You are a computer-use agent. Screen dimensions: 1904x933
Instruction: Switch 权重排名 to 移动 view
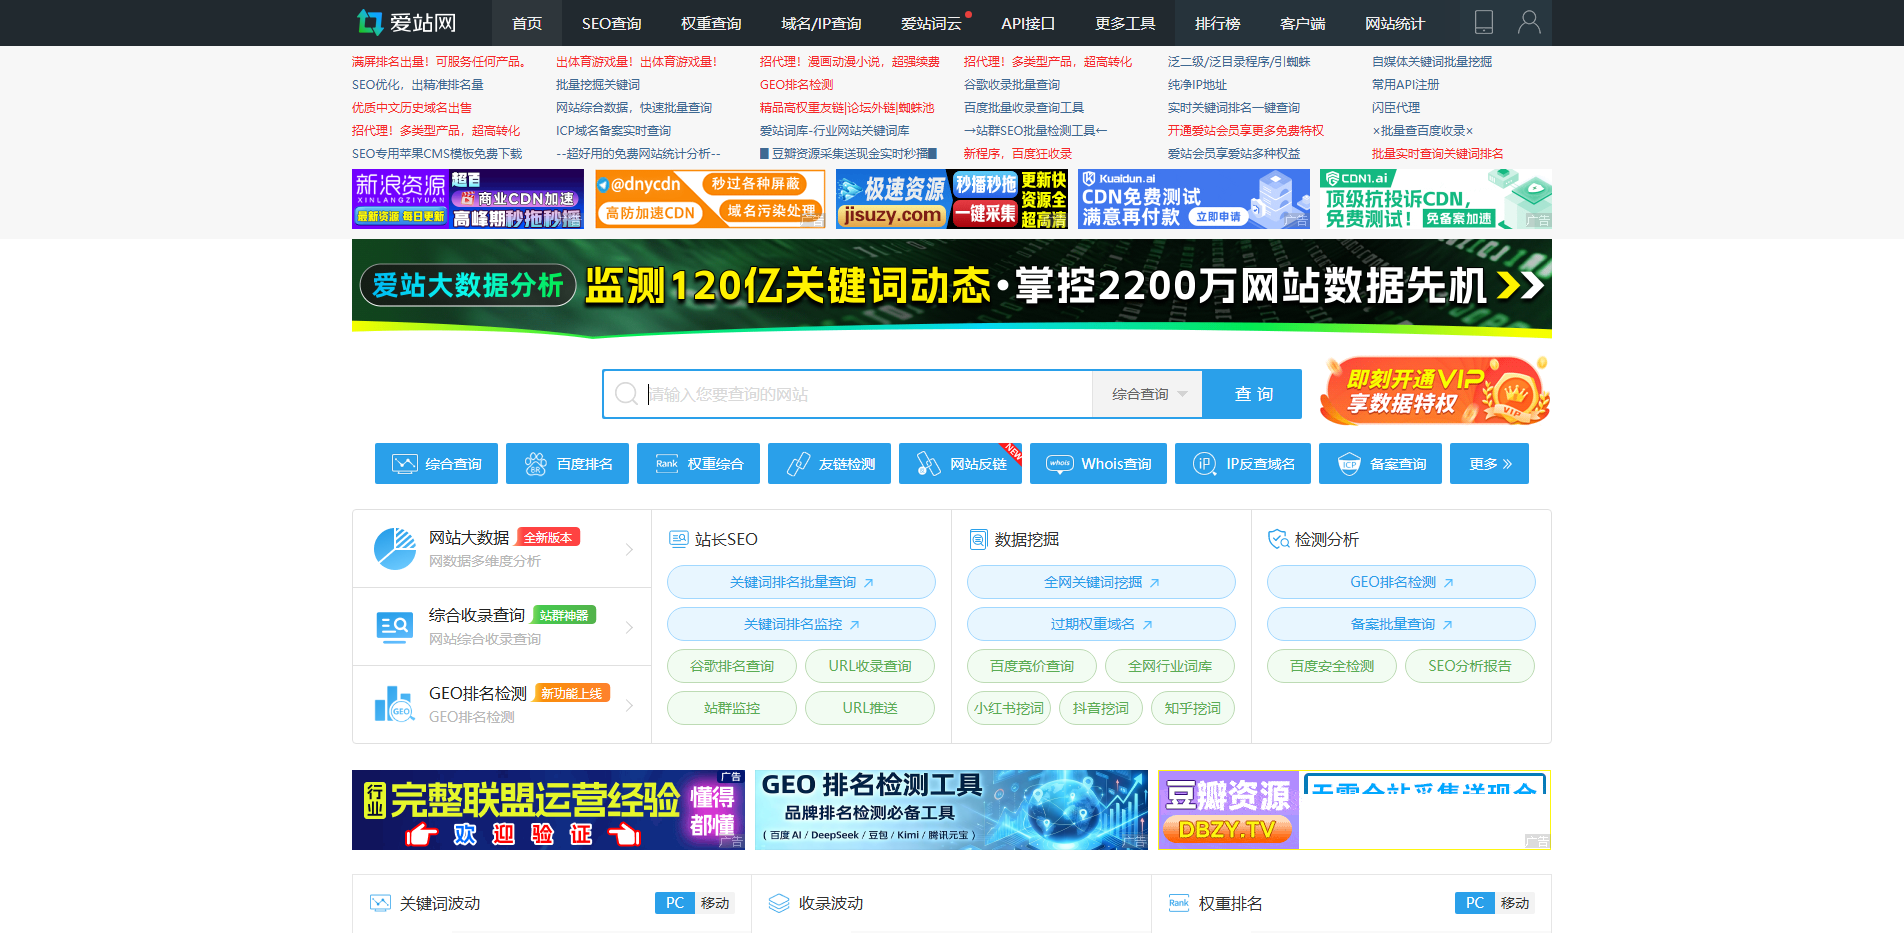click(x=1516, y=903)
